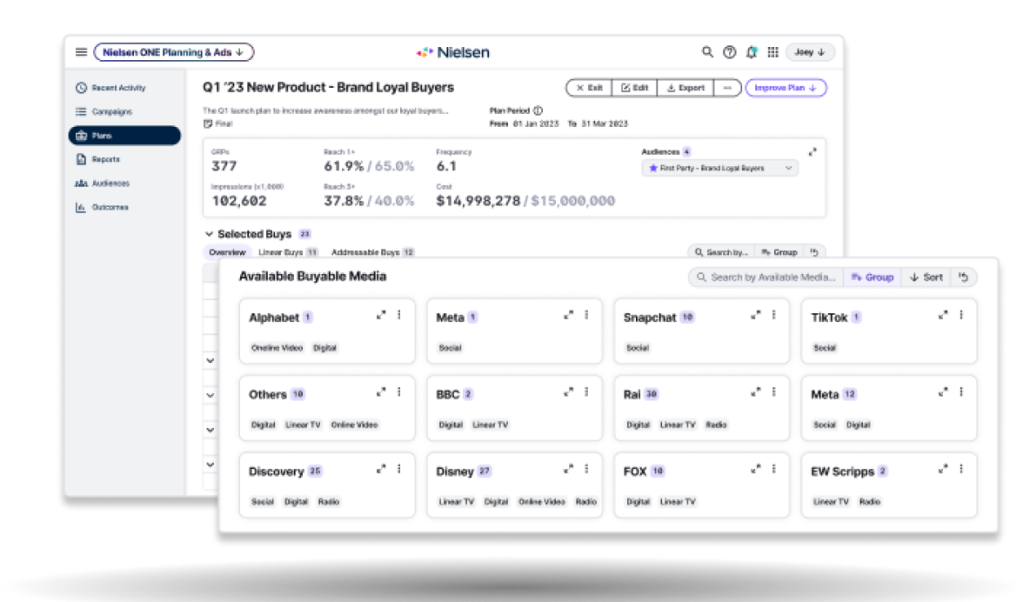Open the apps grid launcher
This screenshot has height=602, width=1023.
773,52
